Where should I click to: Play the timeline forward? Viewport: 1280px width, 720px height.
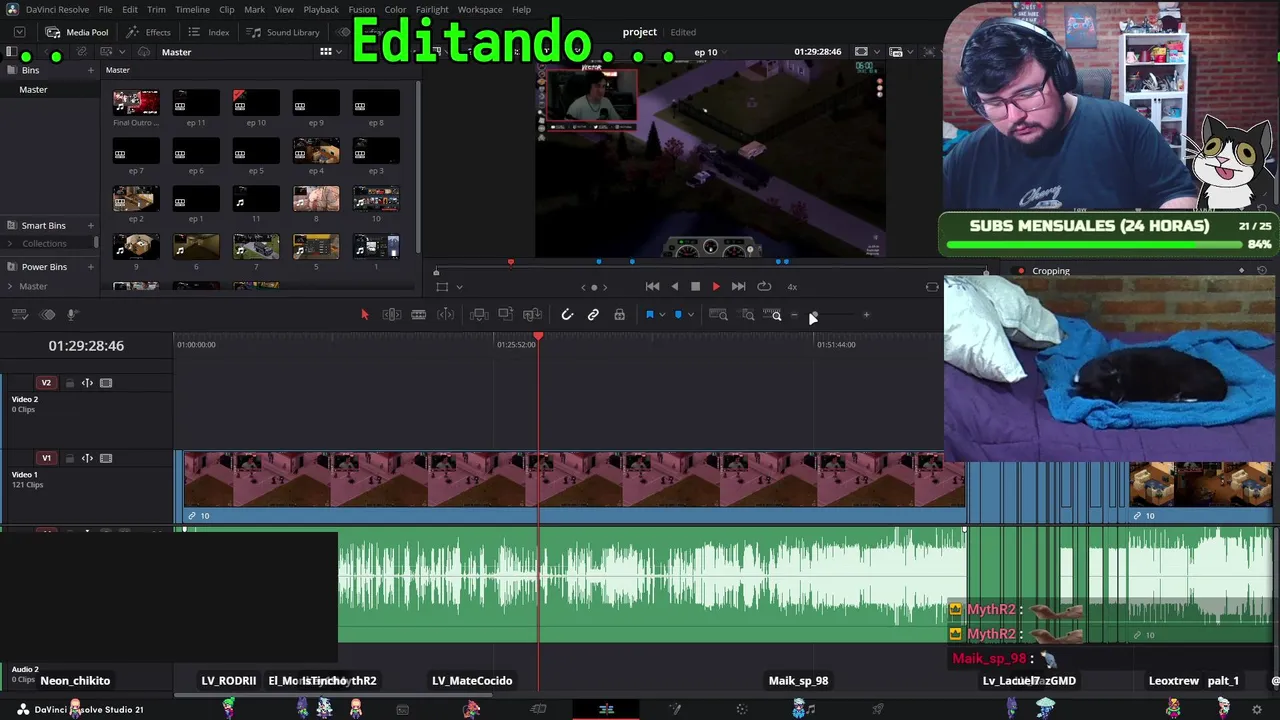coord(716,287)
